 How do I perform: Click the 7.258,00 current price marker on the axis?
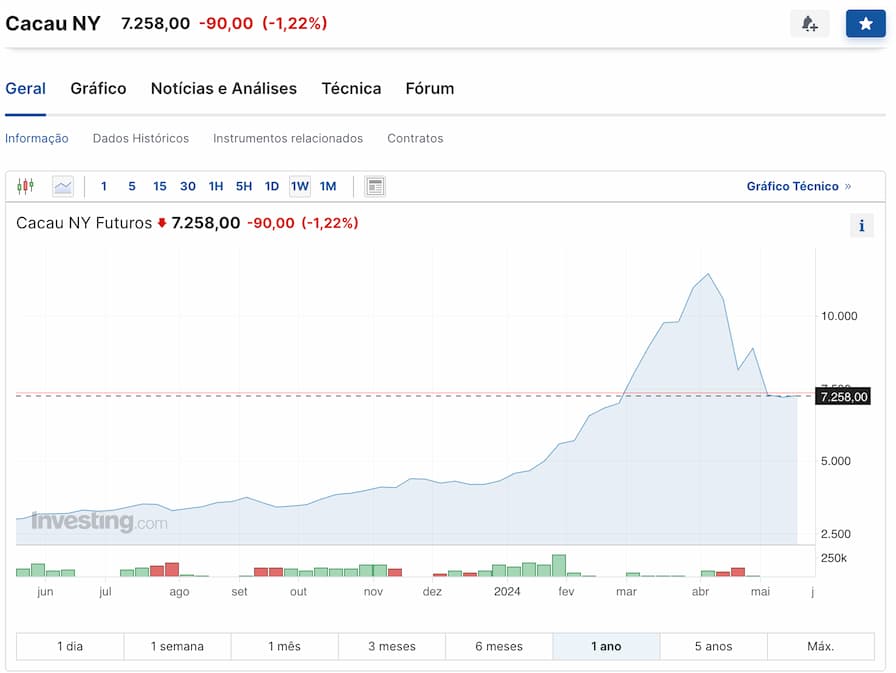[843, 397]
